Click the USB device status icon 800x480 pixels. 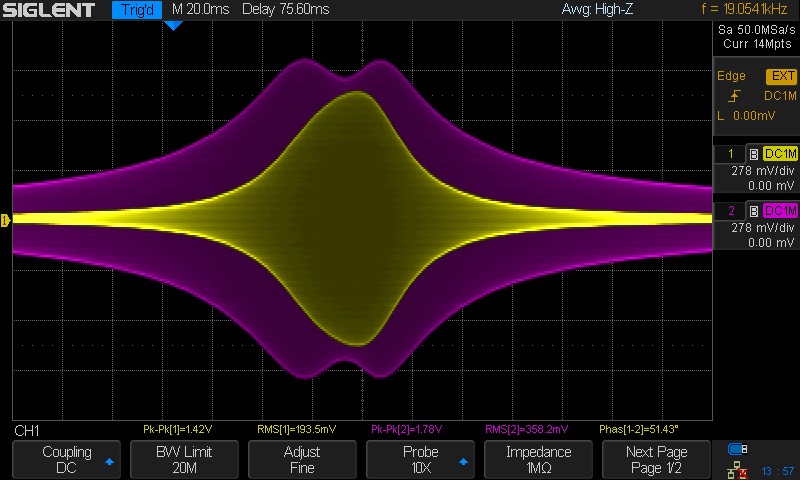738,449
